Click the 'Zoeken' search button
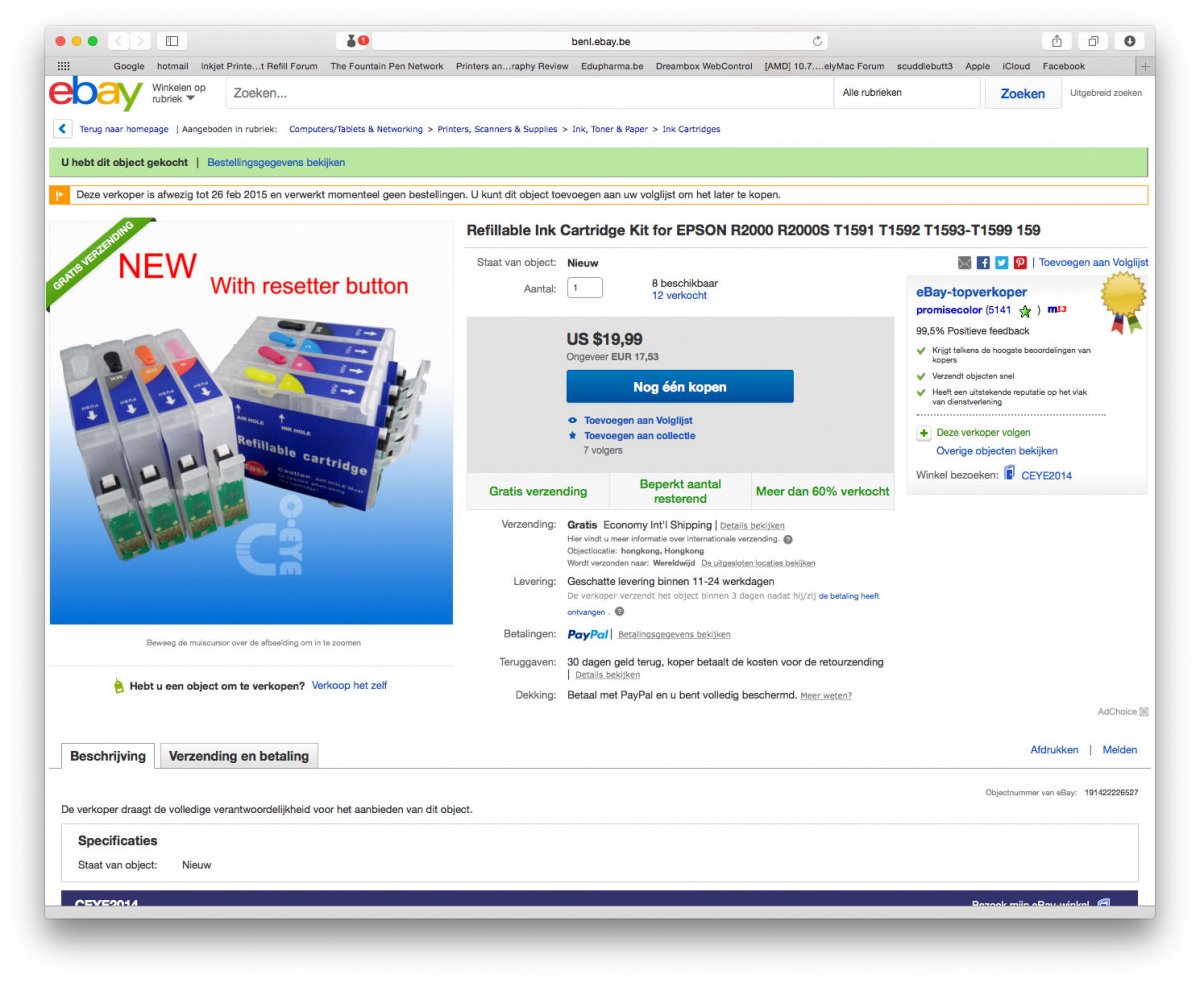The width and height of the screenshot is (1200, 983). [x=1023, y=93]
